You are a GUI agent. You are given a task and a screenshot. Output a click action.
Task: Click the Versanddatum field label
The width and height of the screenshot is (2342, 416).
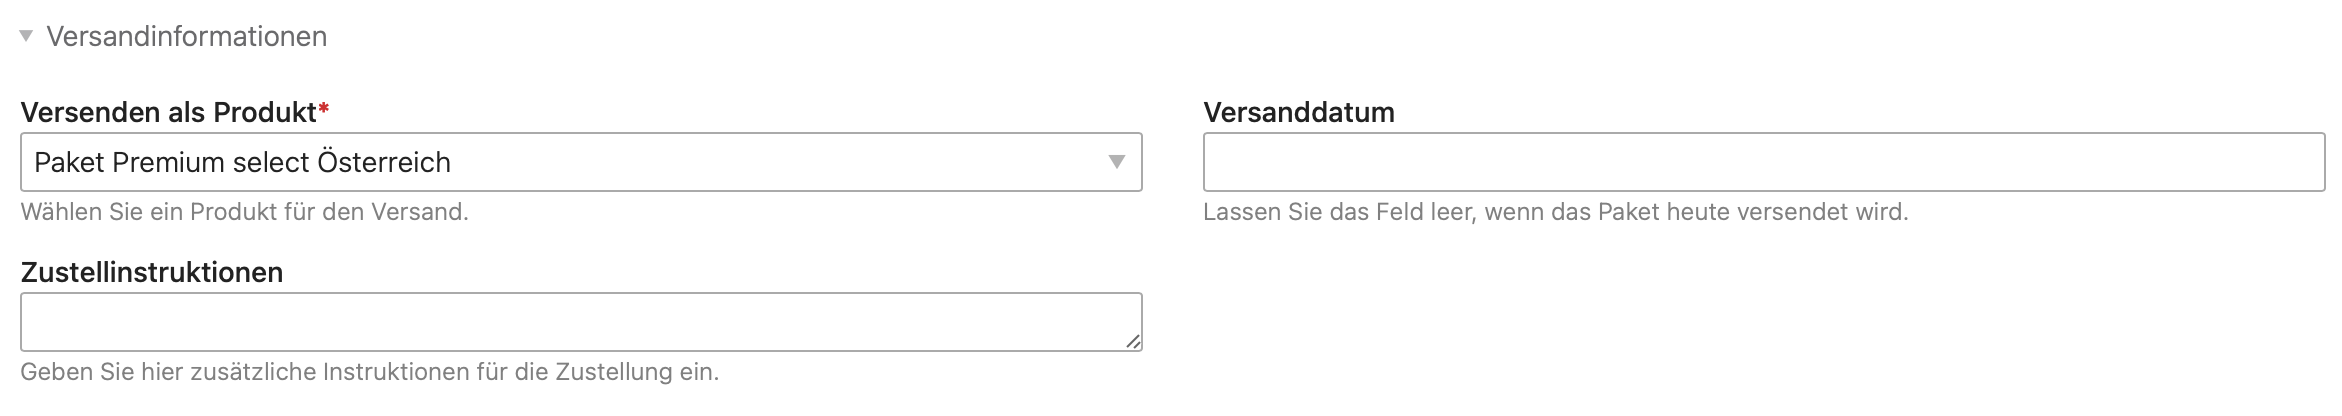click(1298, 113)
